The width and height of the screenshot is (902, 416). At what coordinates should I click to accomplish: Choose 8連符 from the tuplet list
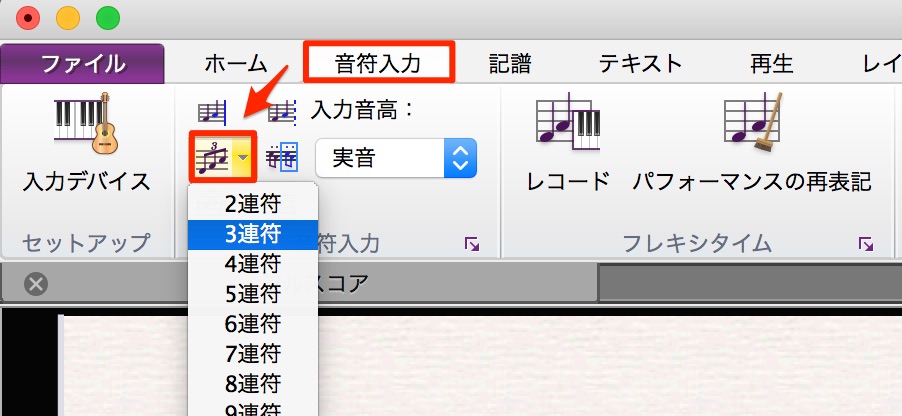tap(253, 384)
